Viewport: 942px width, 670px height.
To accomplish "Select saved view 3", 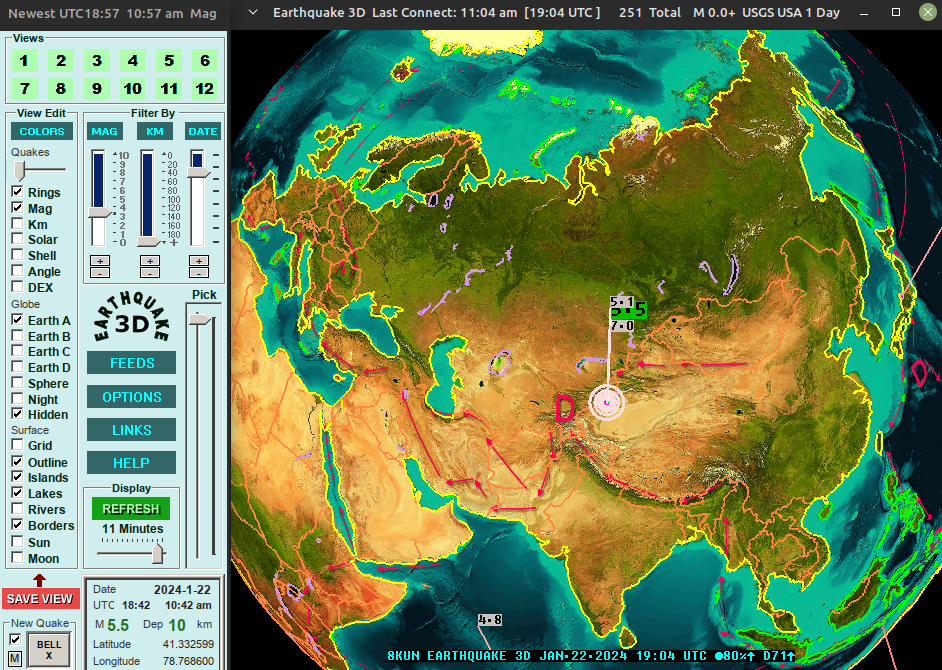I will [97, 61].
